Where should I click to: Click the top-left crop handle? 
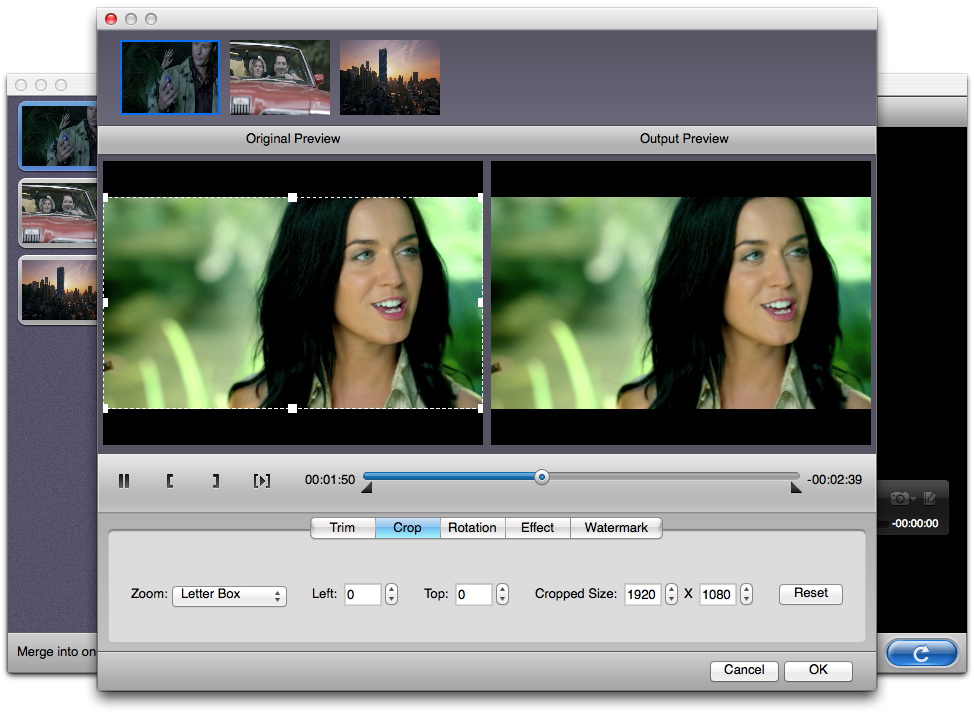coord(106,198)
